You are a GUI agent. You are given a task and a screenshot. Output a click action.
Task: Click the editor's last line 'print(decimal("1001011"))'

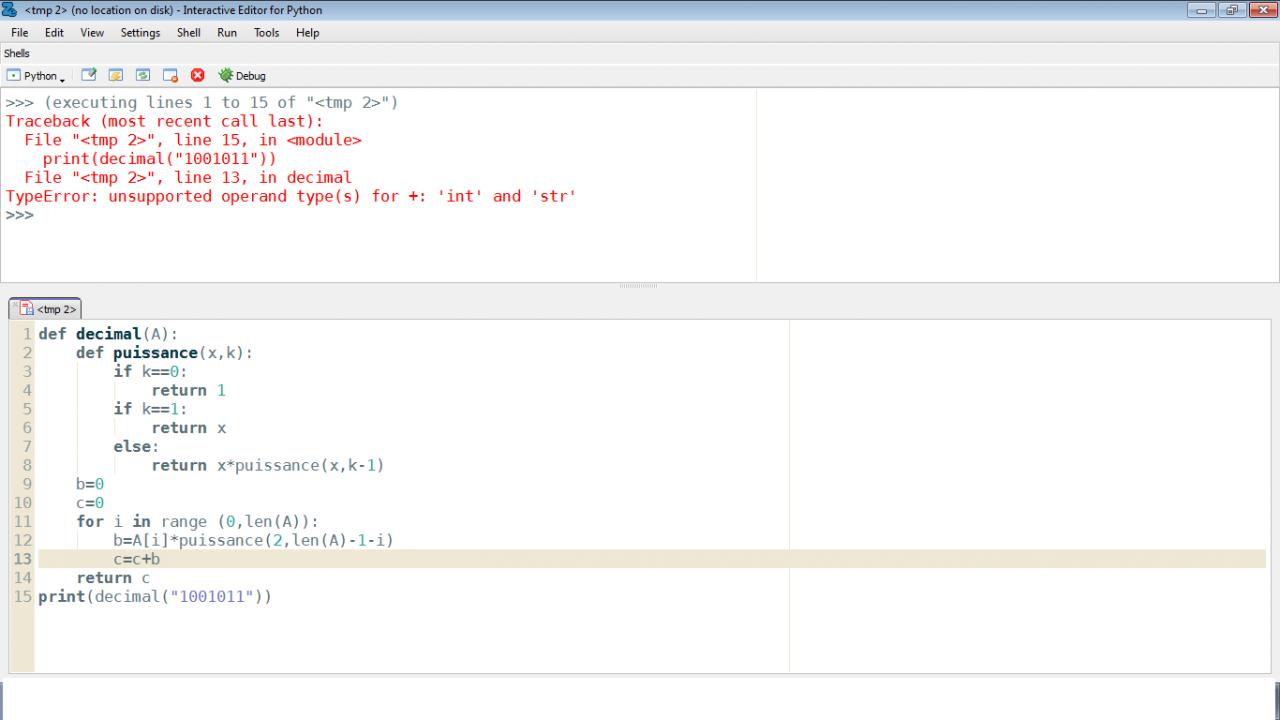coord(155,597)
